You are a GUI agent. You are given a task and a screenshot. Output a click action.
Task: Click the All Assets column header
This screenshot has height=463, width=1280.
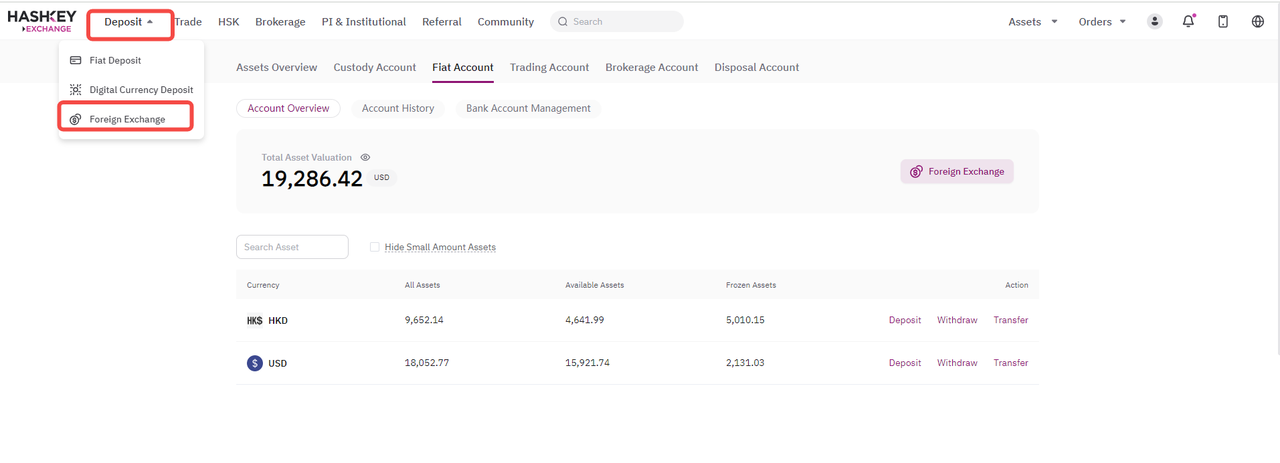pyautogui.click(x=422, y=285)
